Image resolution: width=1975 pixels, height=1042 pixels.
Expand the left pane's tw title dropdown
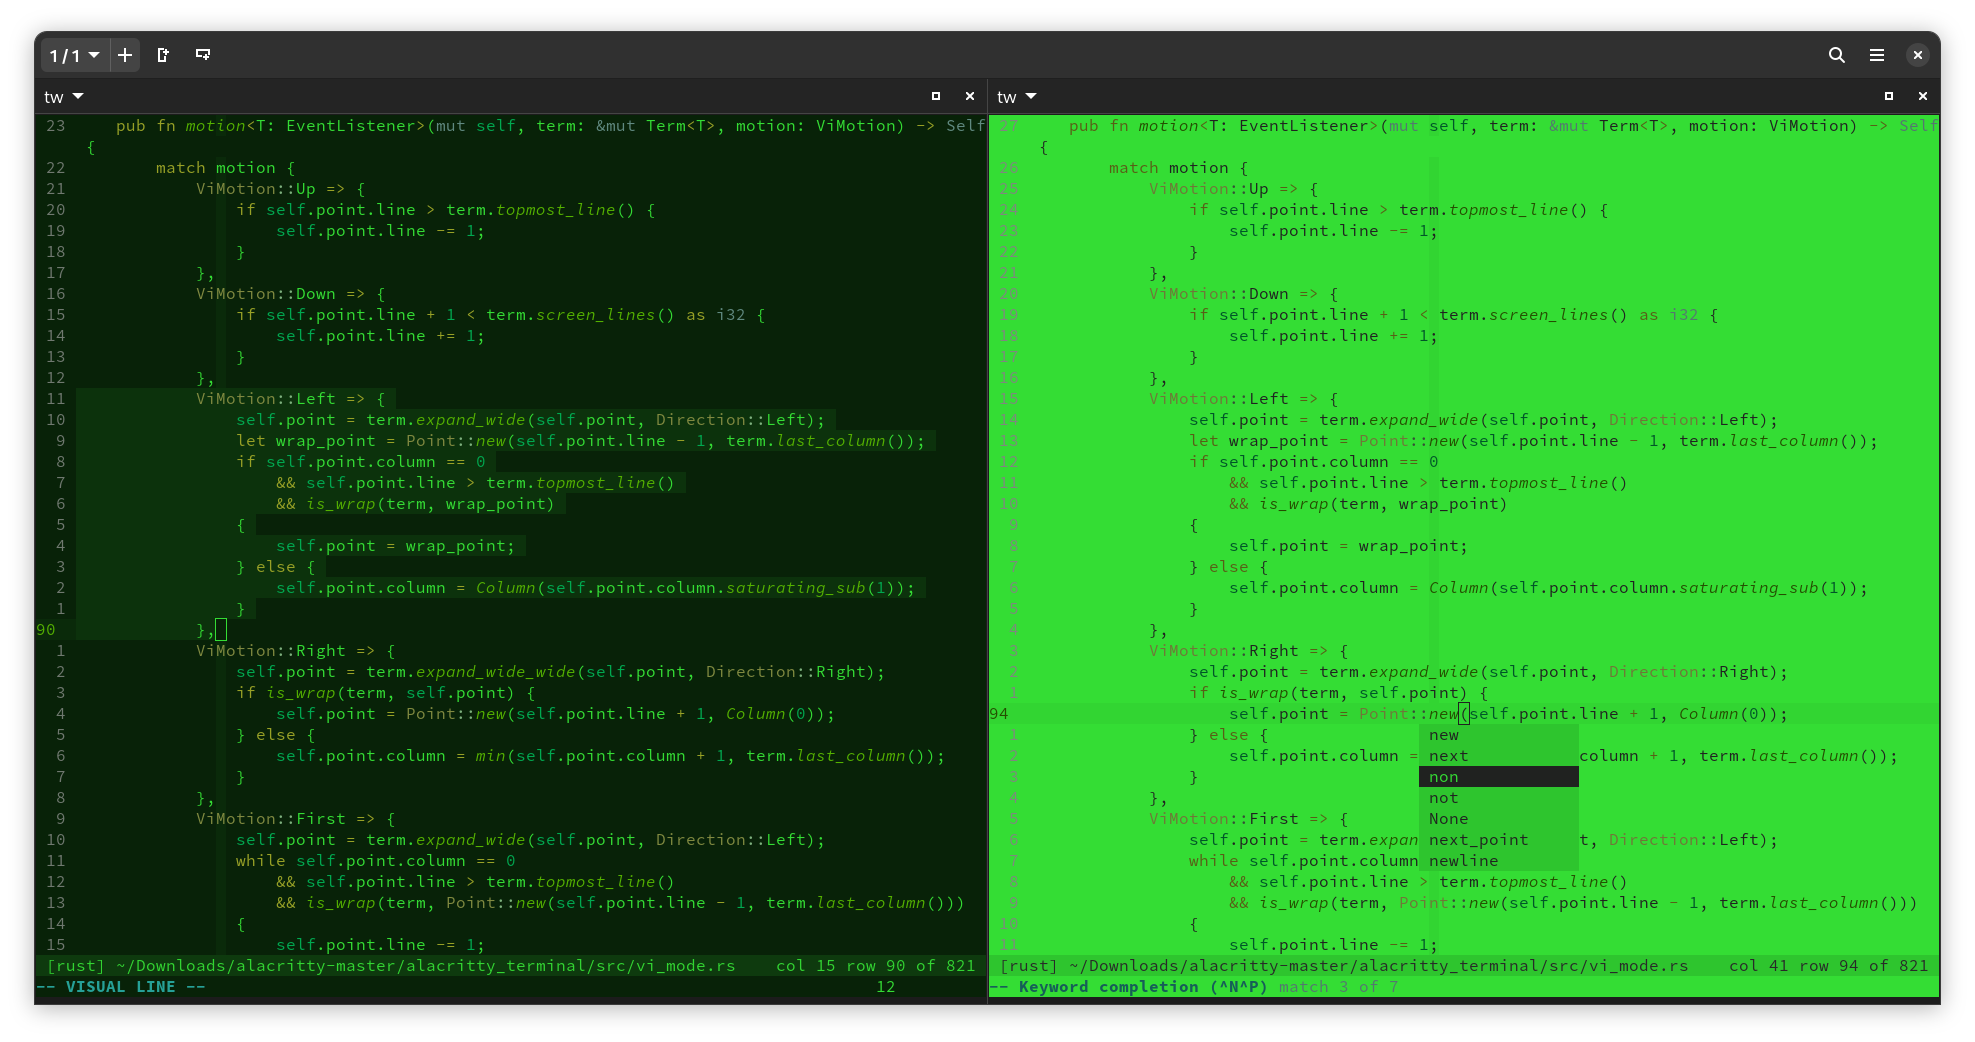point(62,96)
